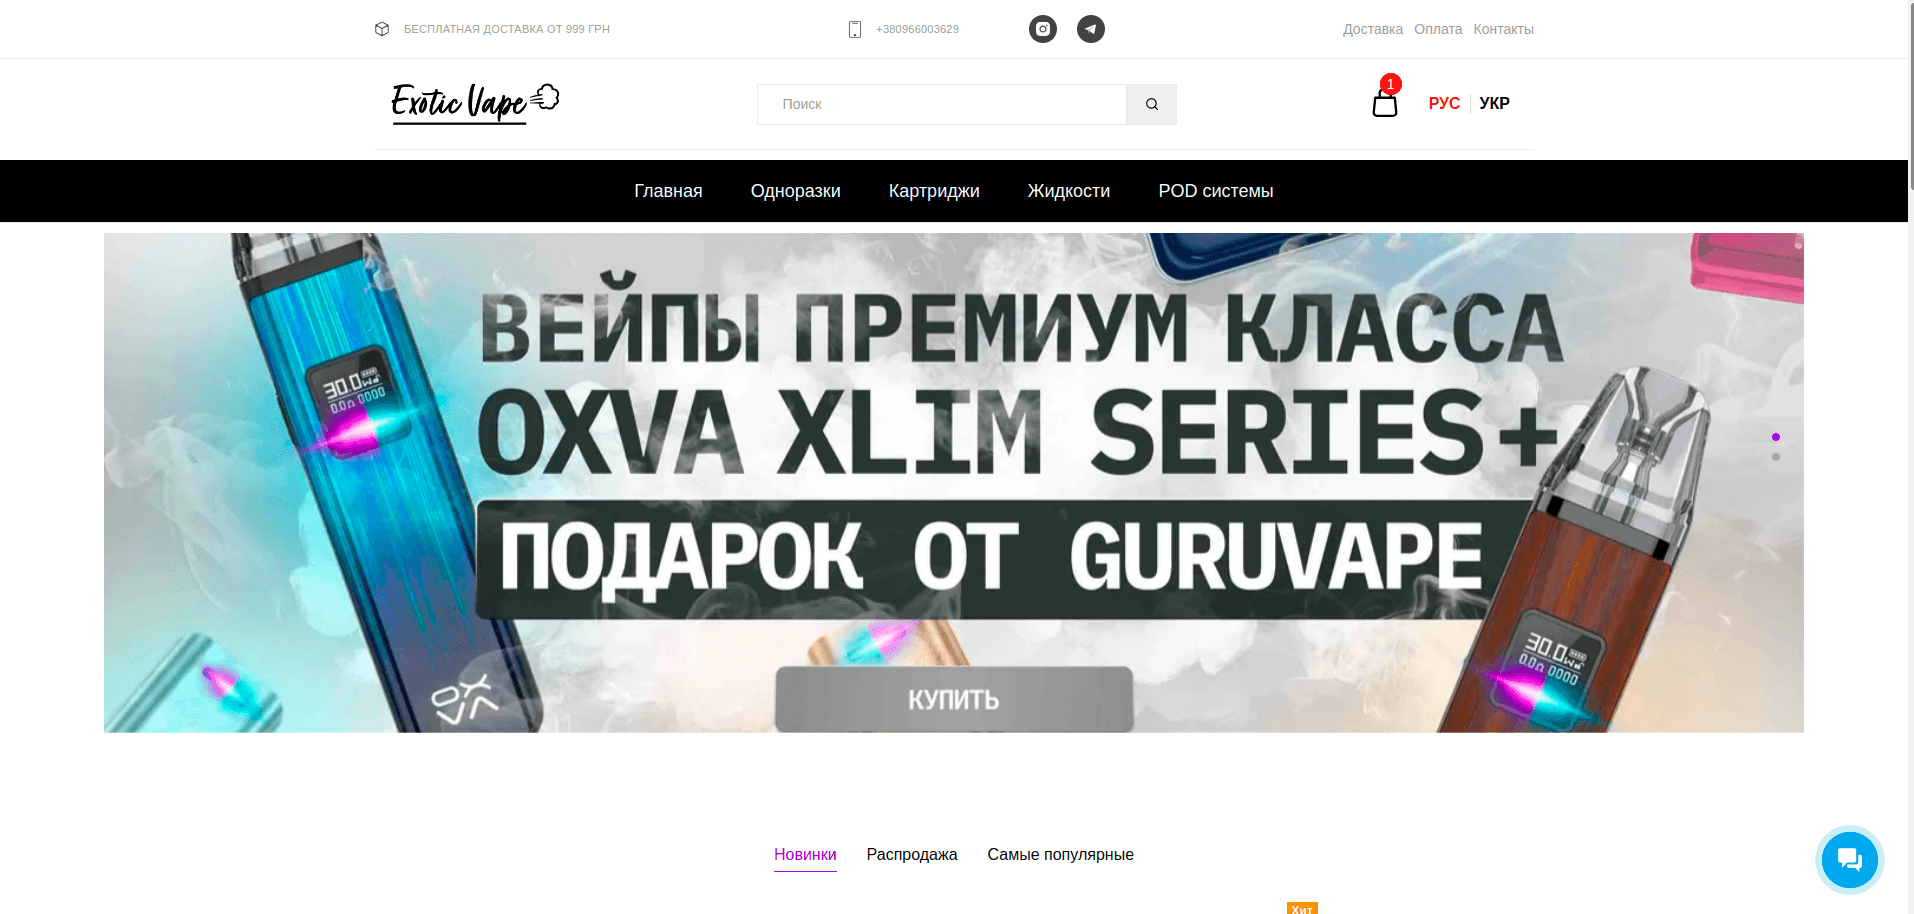
Task: Open the Жидкости menu item
Action: tap(1068, 191)
